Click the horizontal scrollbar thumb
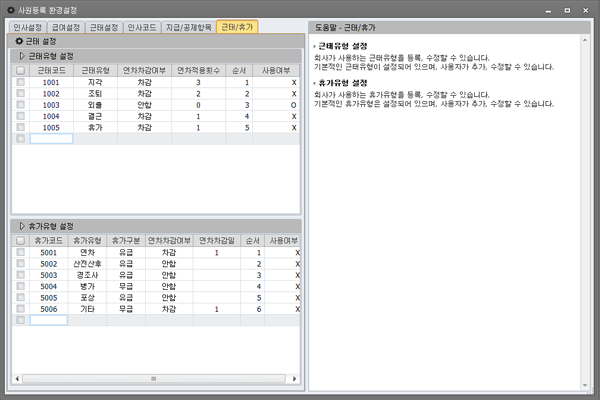 click(154, 379)
